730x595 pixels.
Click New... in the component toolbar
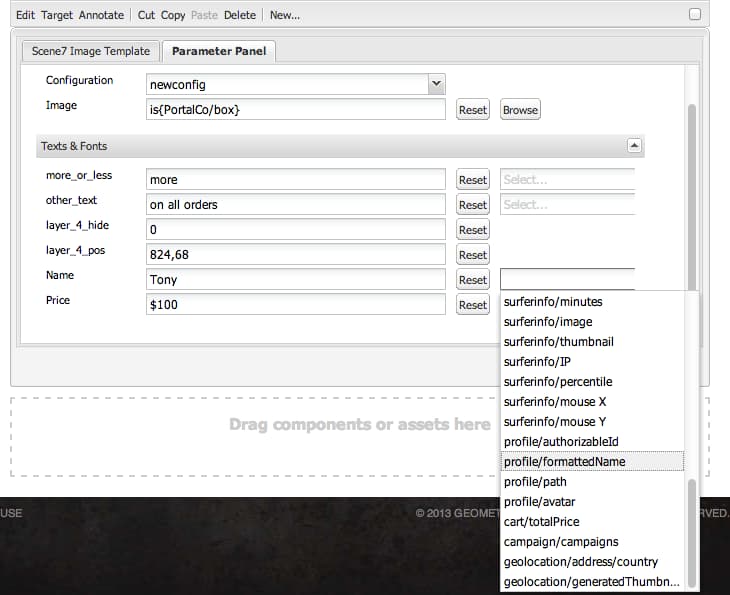pyautogui.click(x=284, y=15)
